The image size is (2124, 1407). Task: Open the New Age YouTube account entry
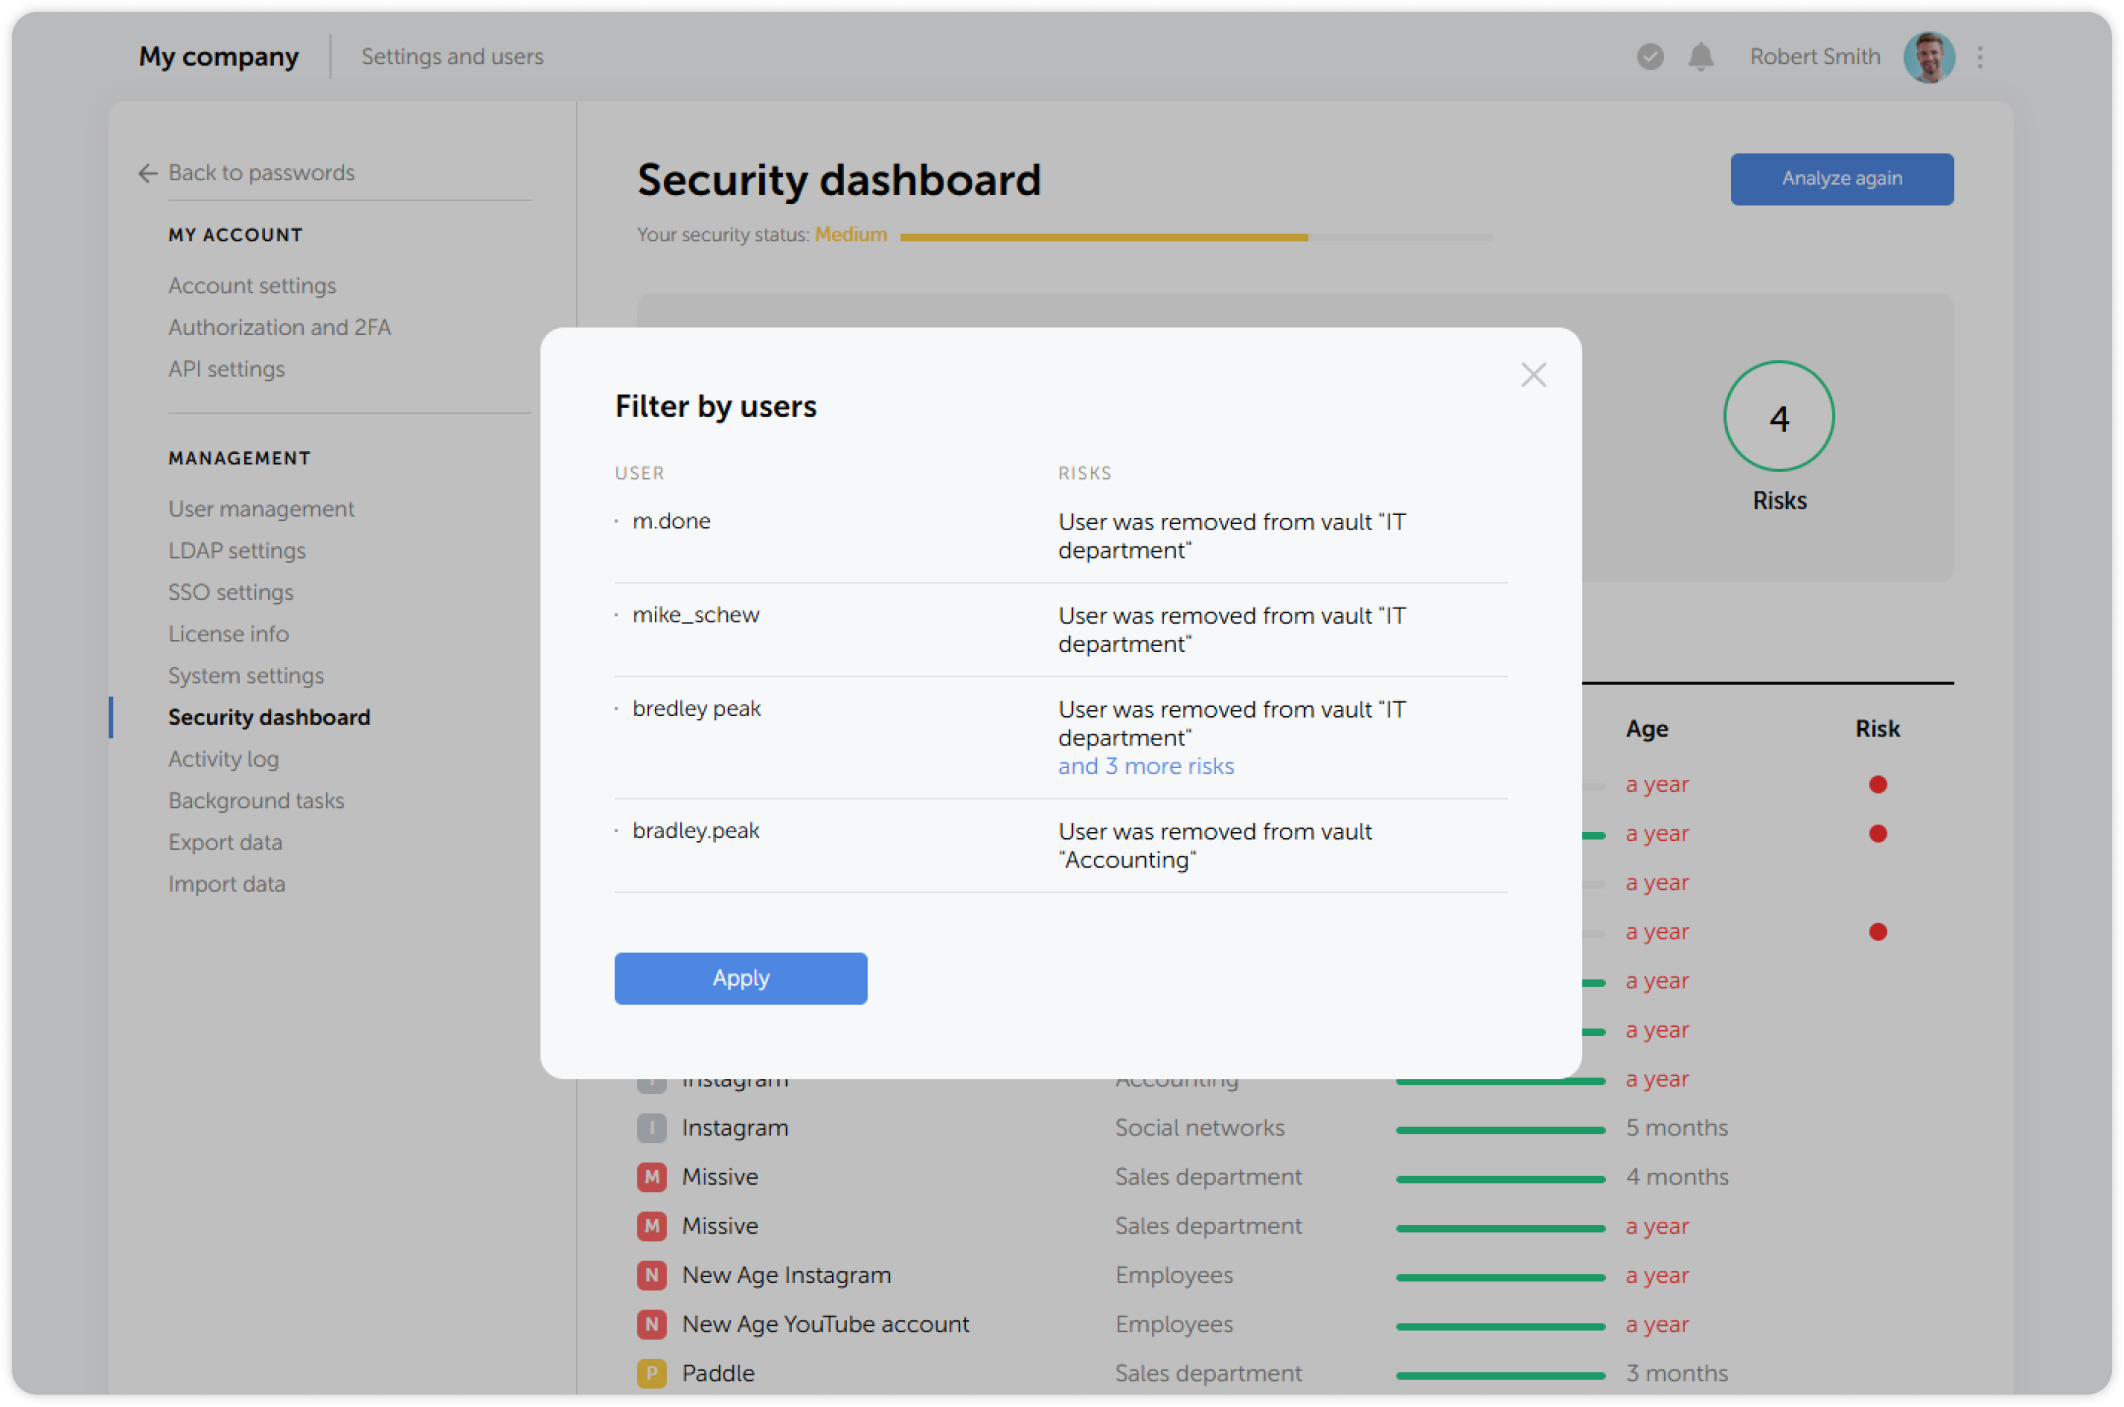[x=825, y=1324]
